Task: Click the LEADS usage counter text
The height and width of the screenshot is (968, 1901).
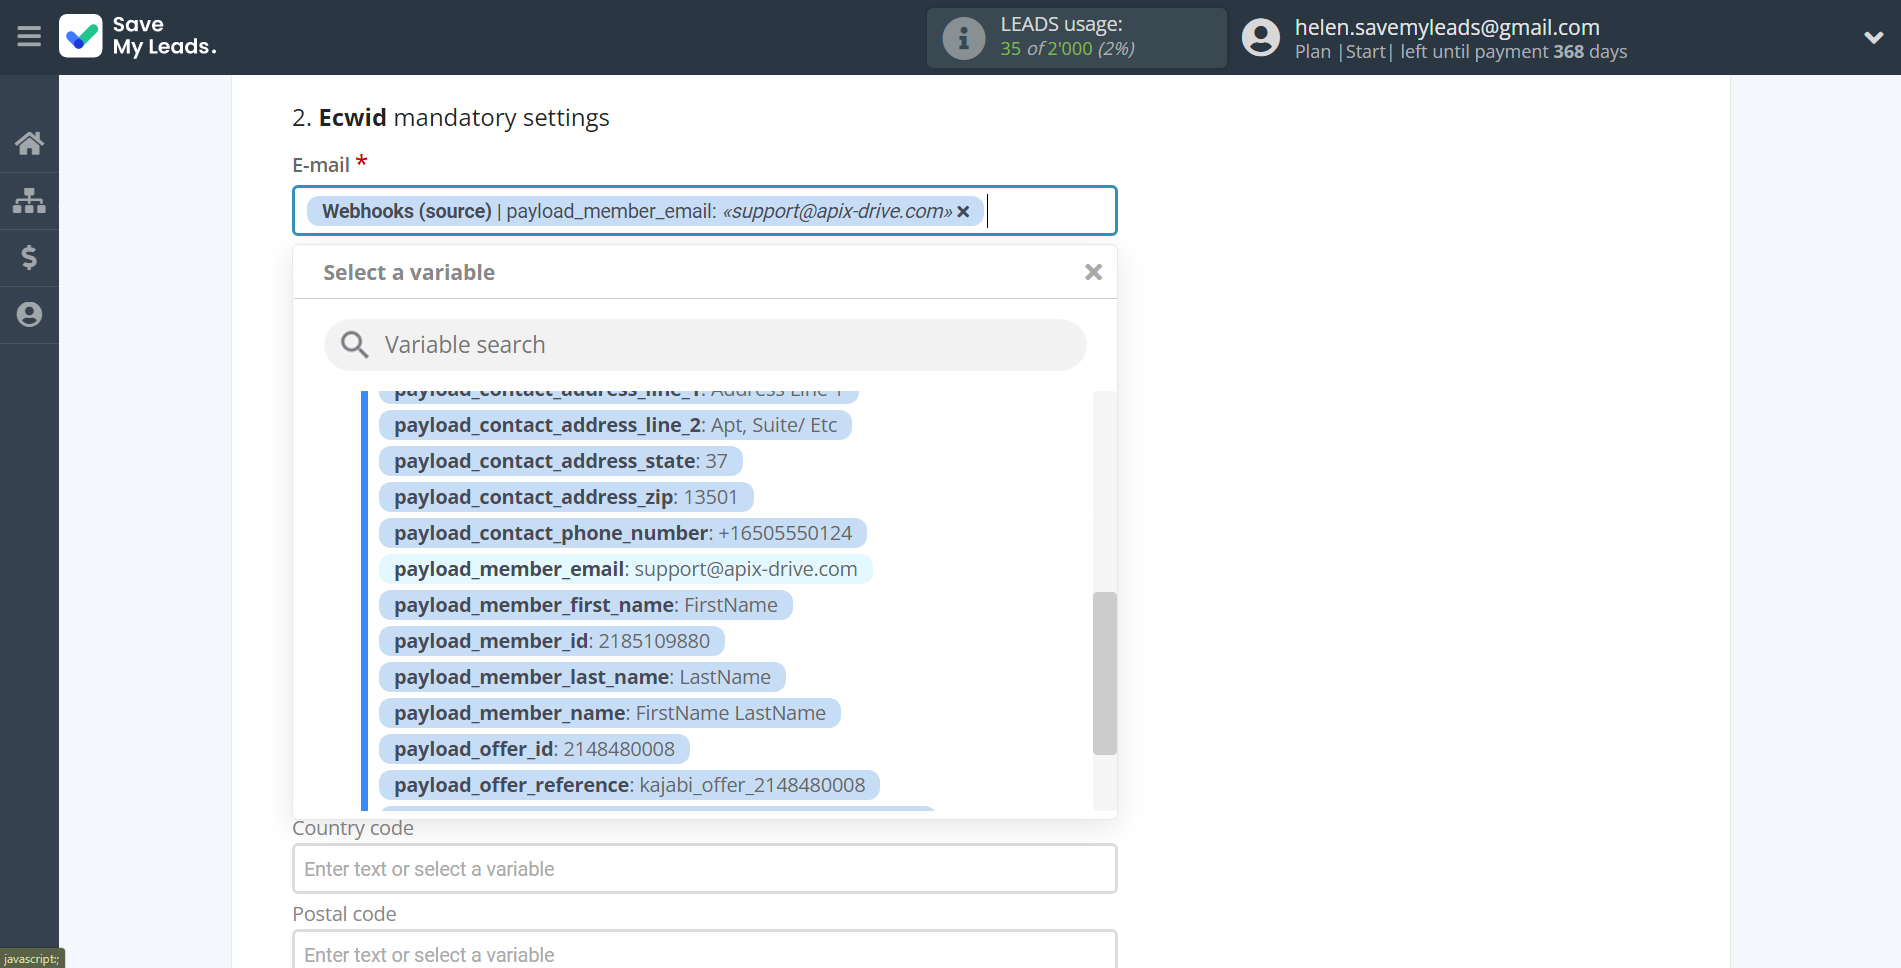Action: pyautogui.click(x=1067, y=49)
